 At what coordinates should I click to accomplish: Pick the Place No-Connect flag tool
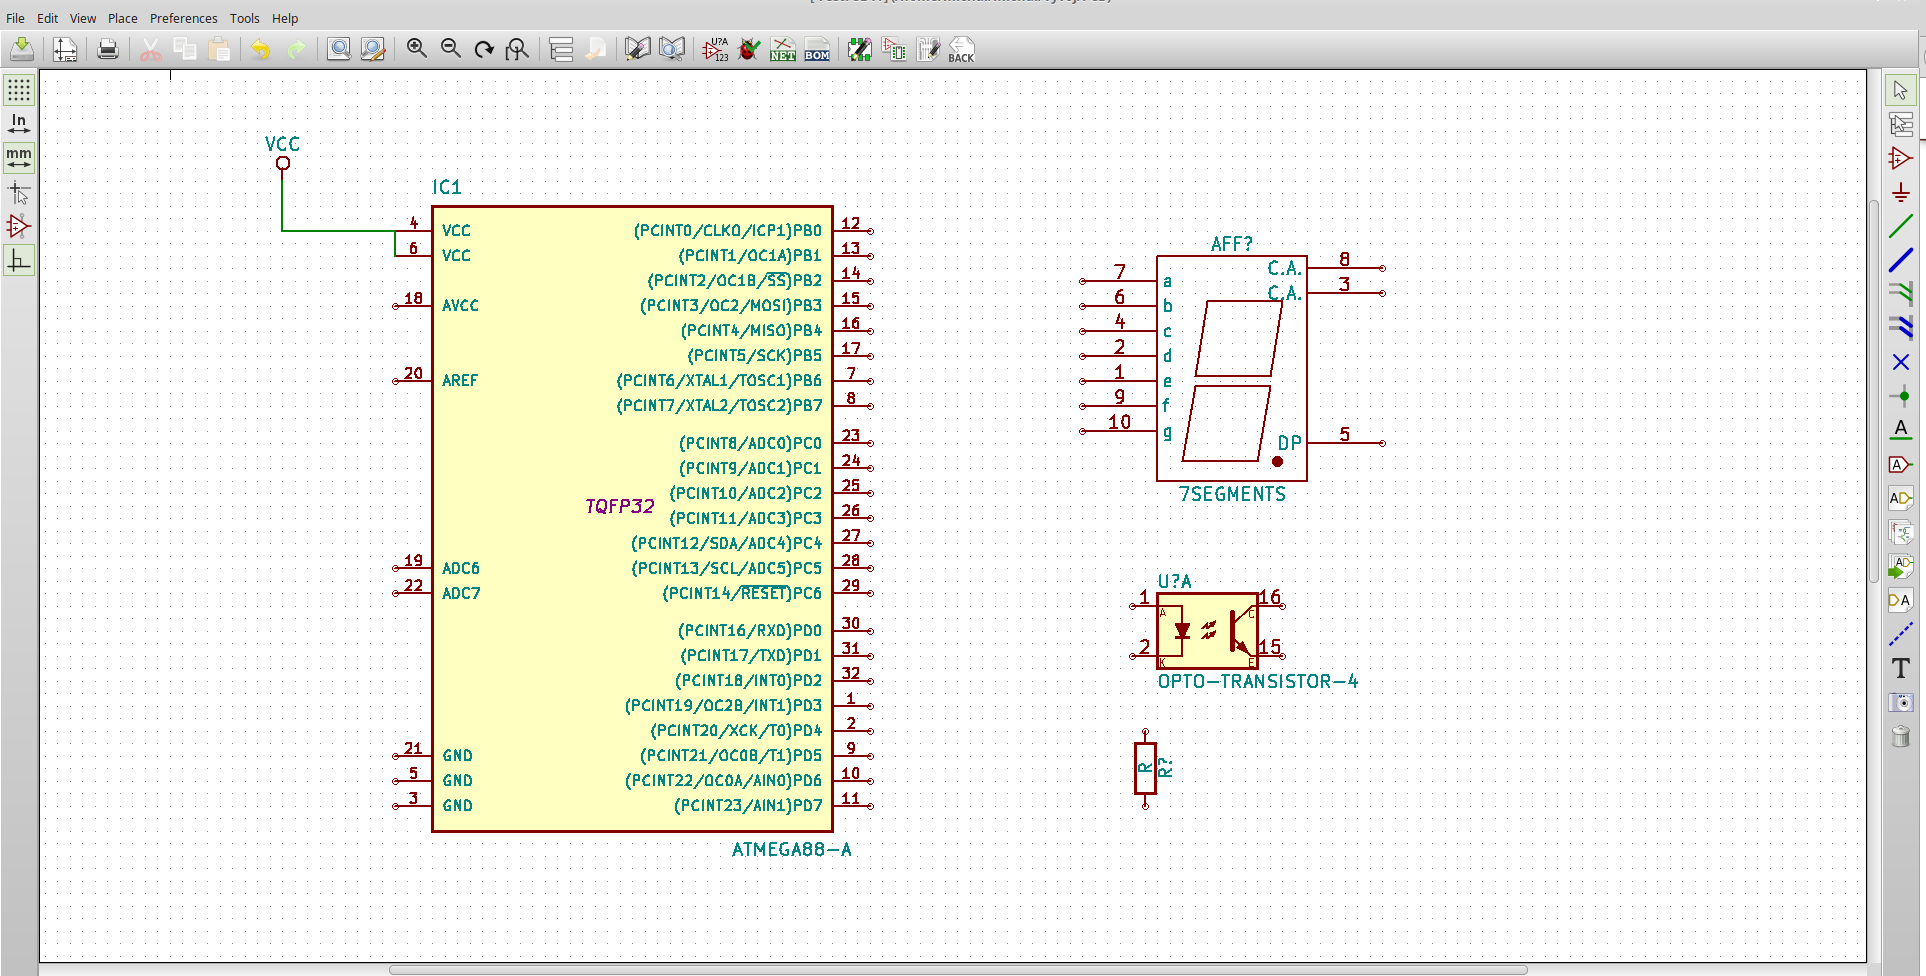coord(1900,362)
